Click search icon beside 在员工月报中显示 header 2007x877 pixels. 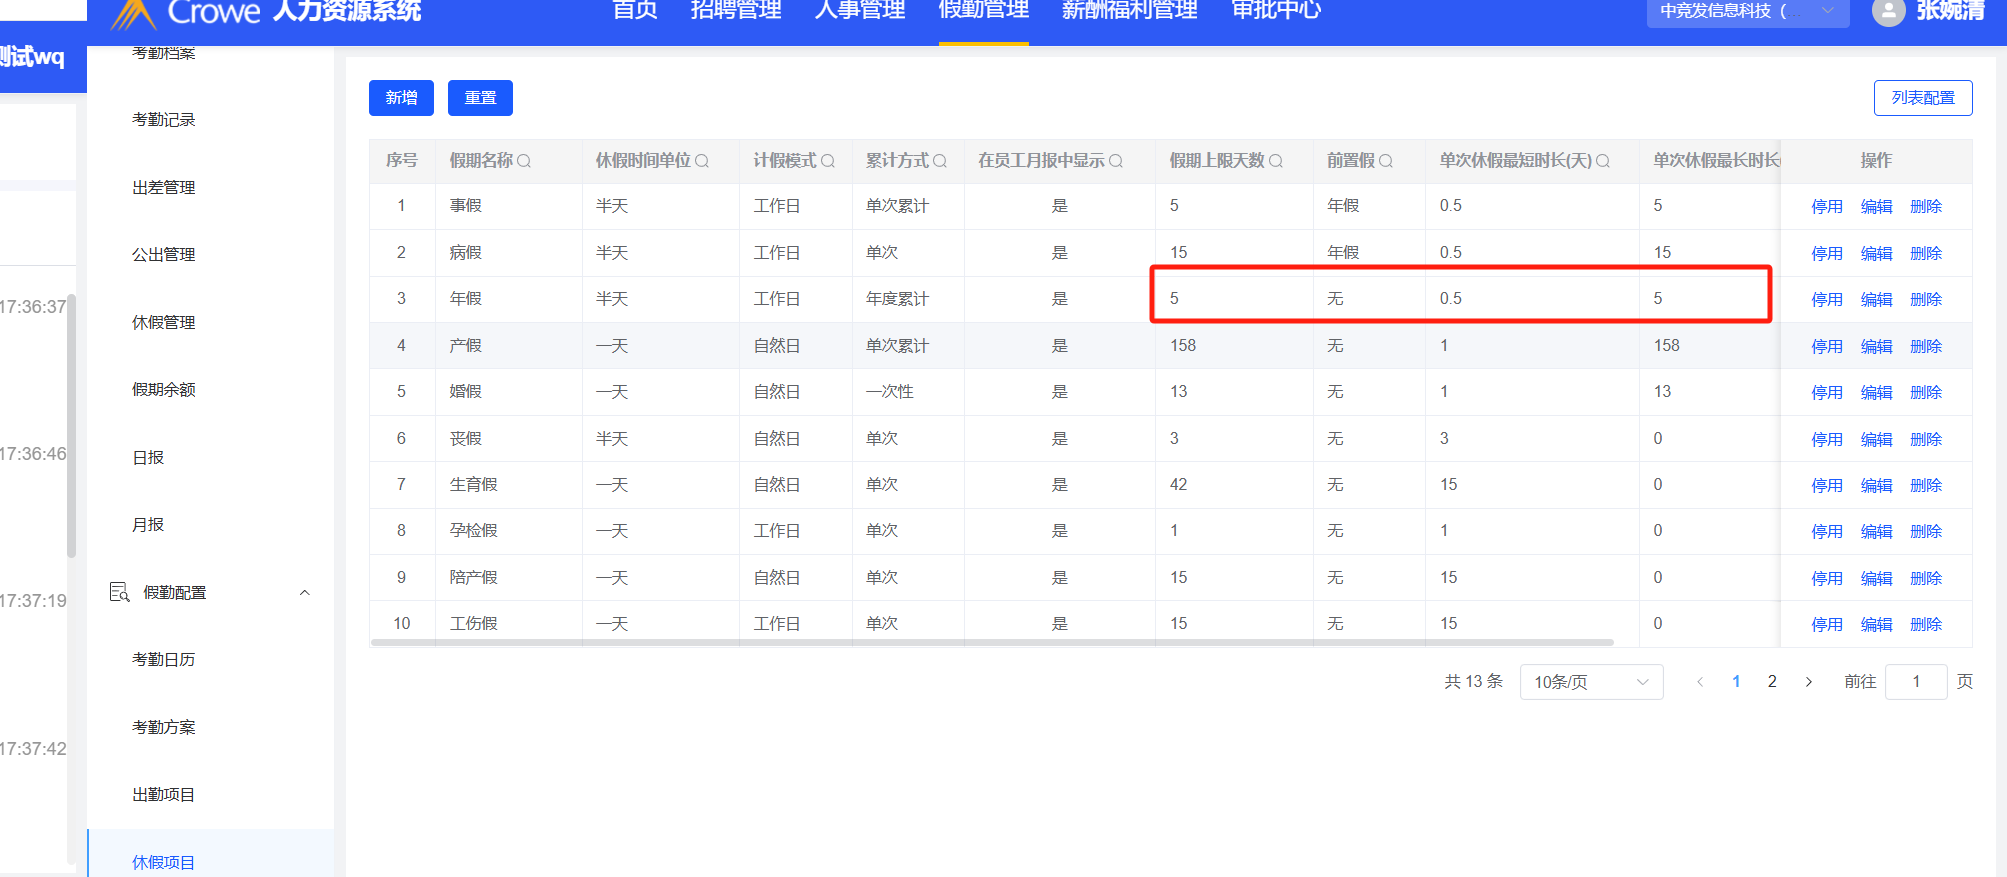[1116, 161]
